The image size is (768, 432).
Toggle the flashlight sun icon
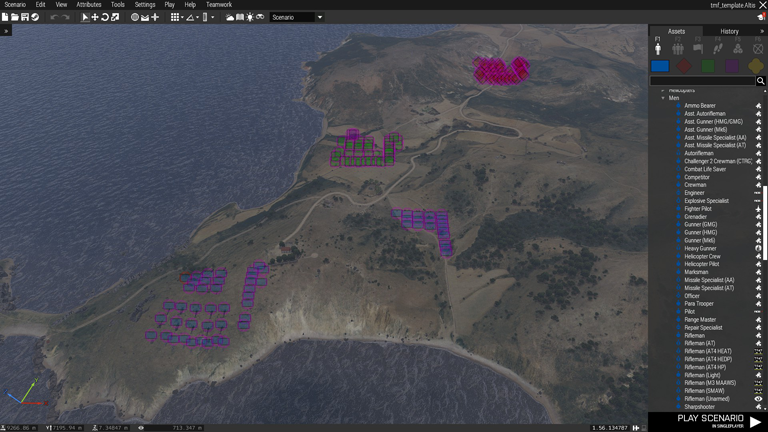pos(250,17)
